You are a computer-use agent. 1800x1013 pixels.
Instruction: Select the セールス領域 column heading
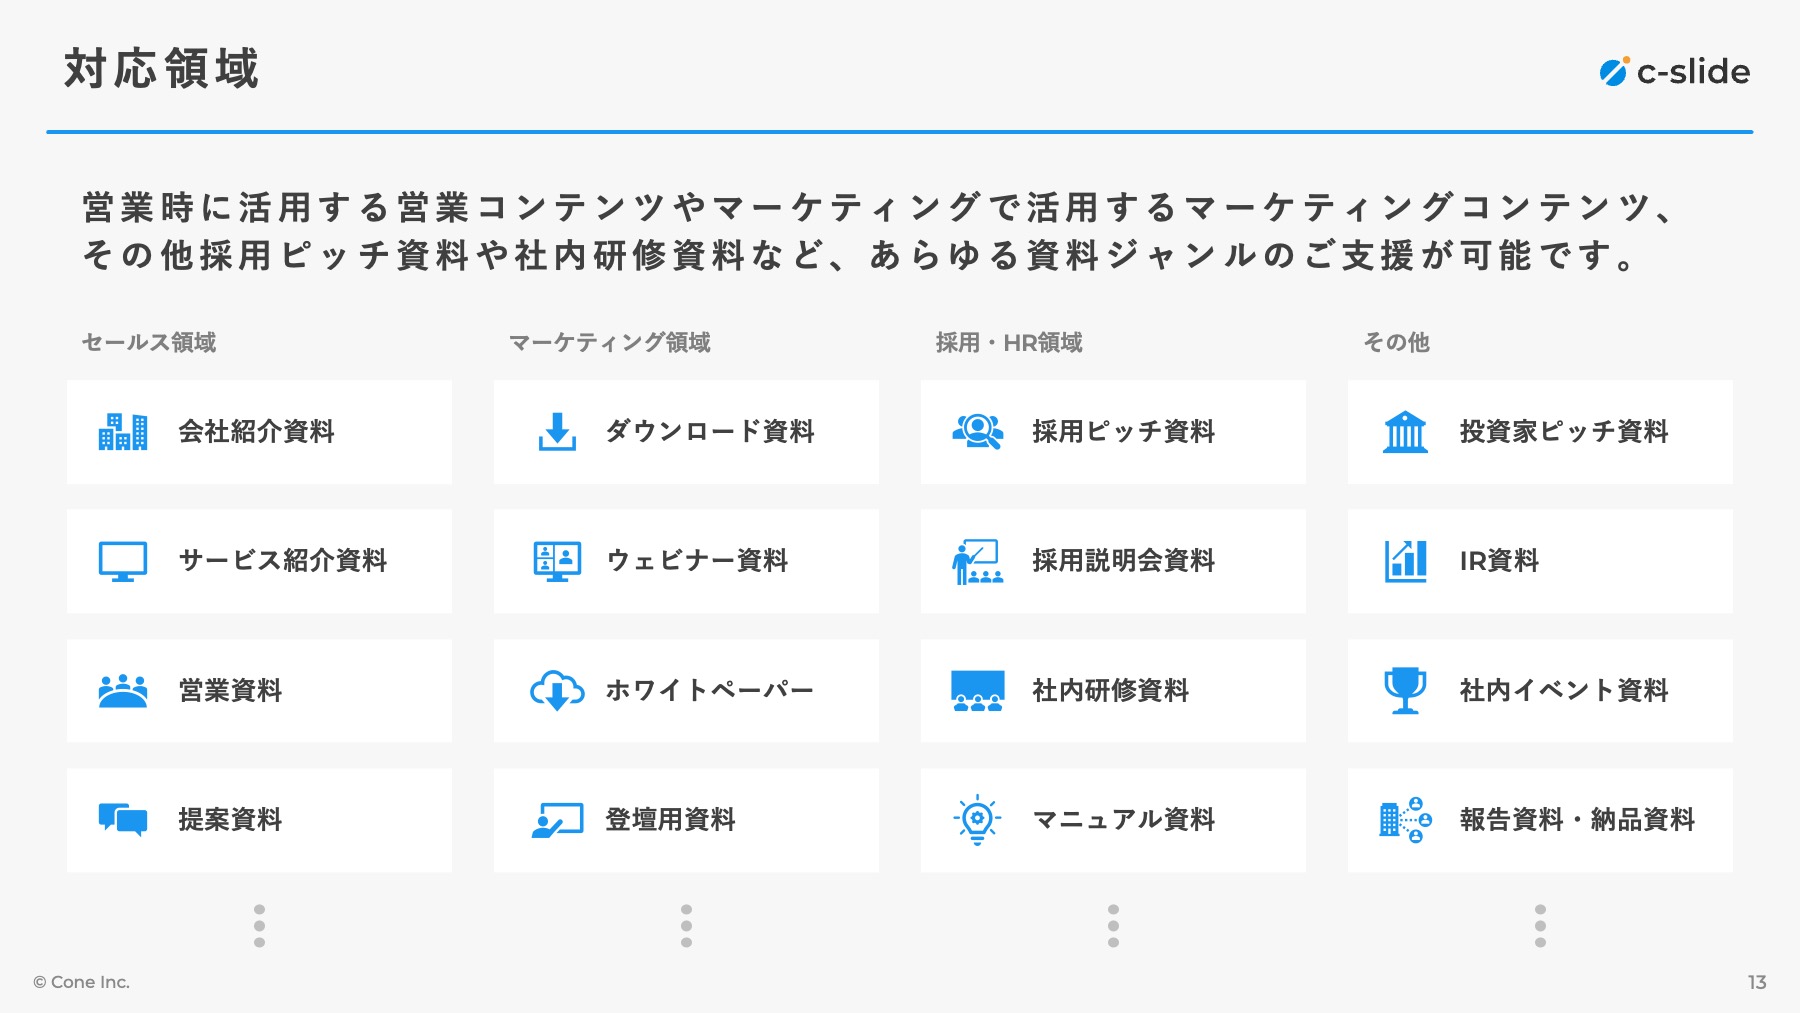[x=149, y=343]
